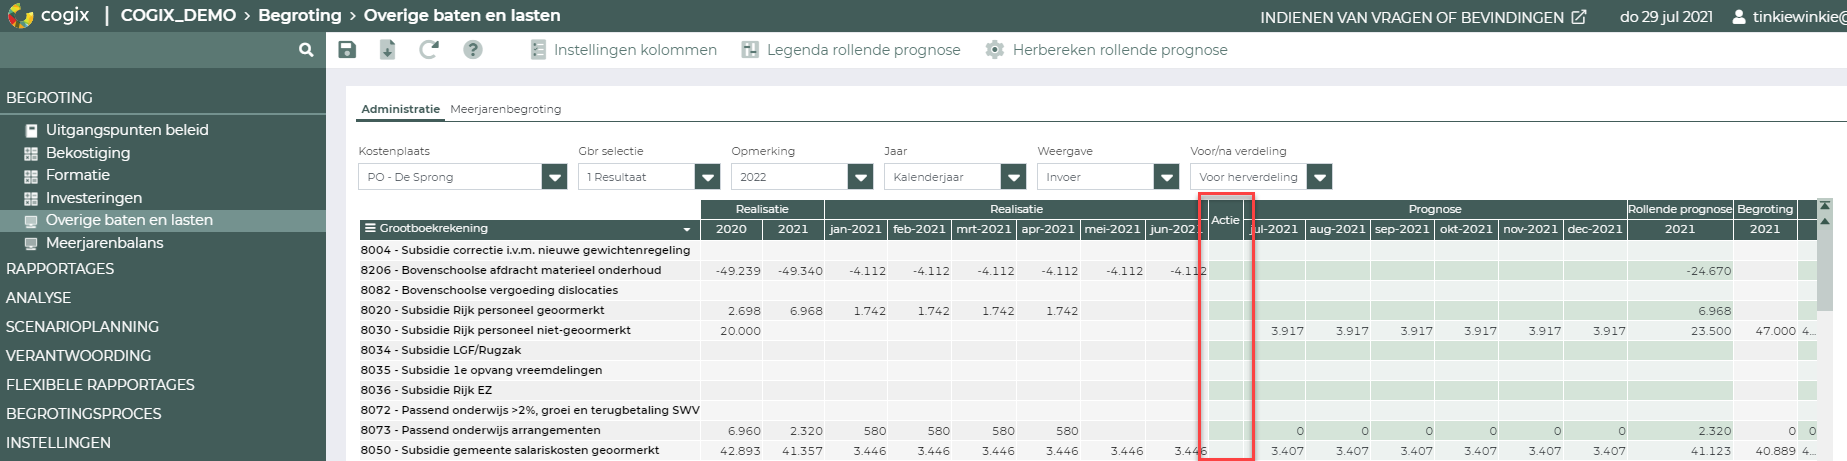Click the Grootboekrekening column header menu
Screen dimensions: 1847x461
pyautogui.click(x=686, y=229)
